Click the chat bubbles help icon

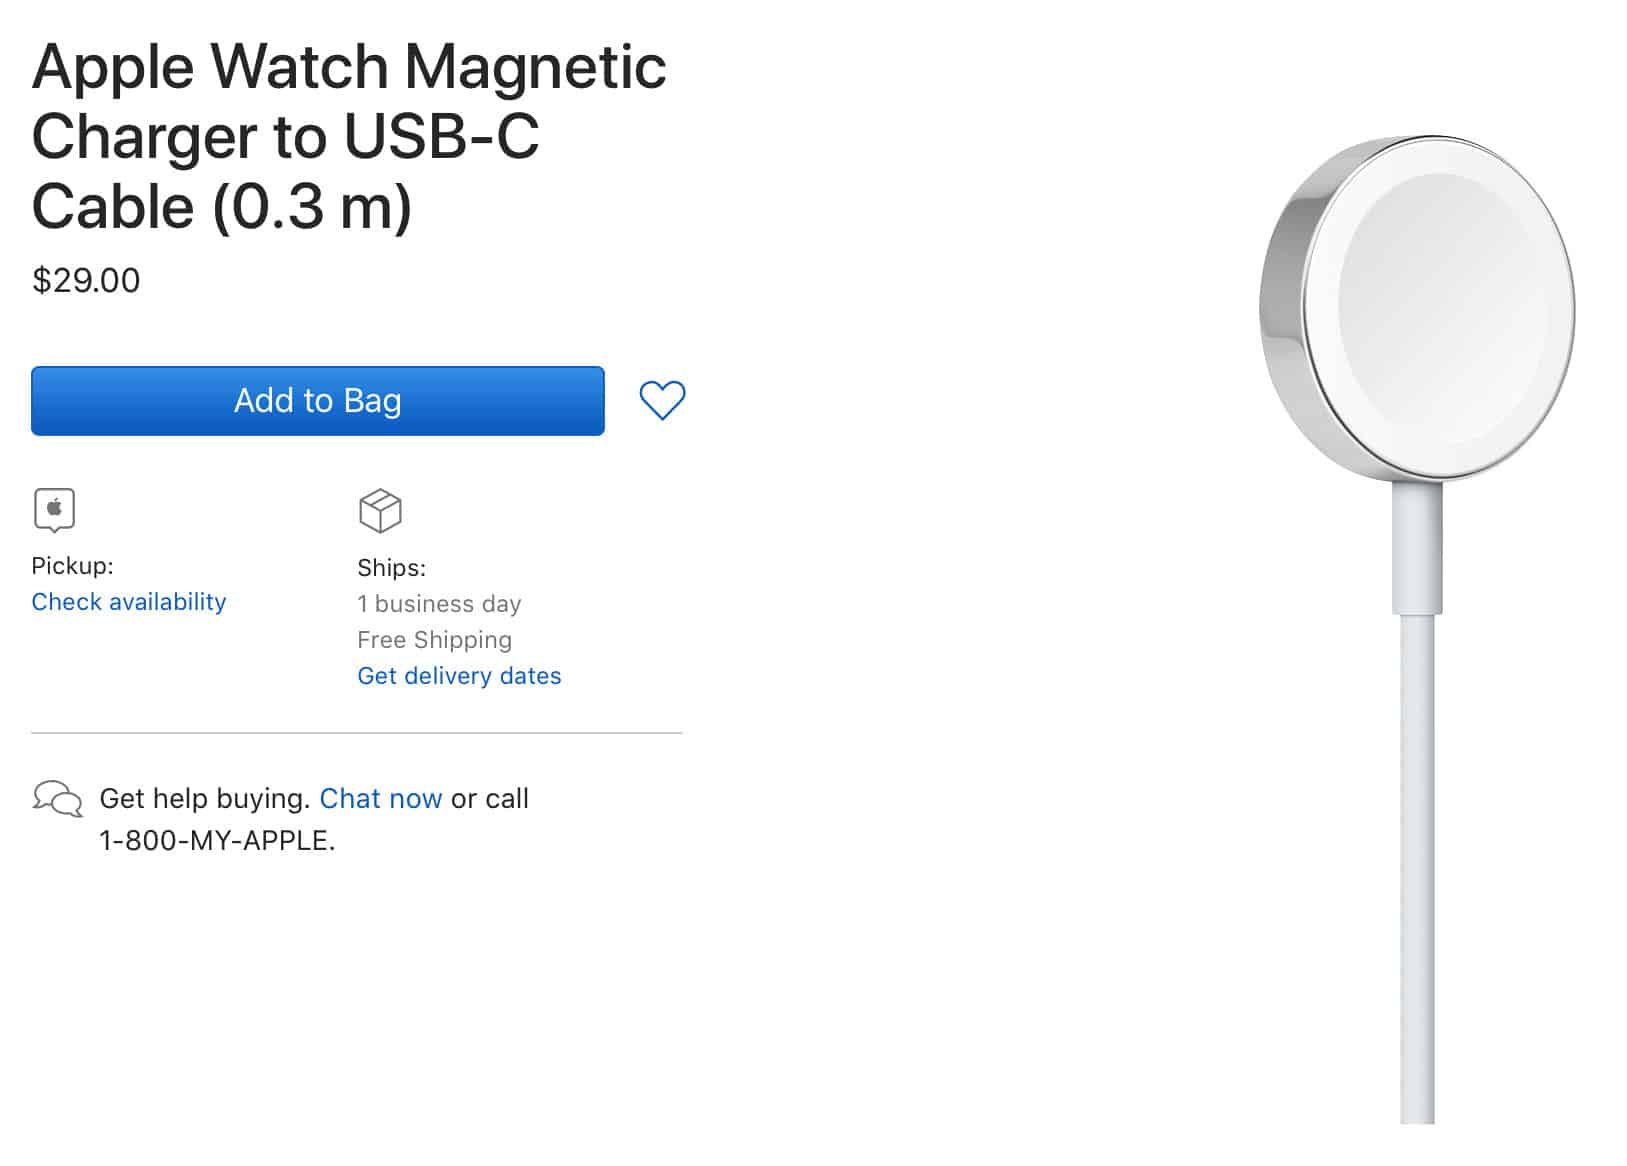[x=57, y=799]
